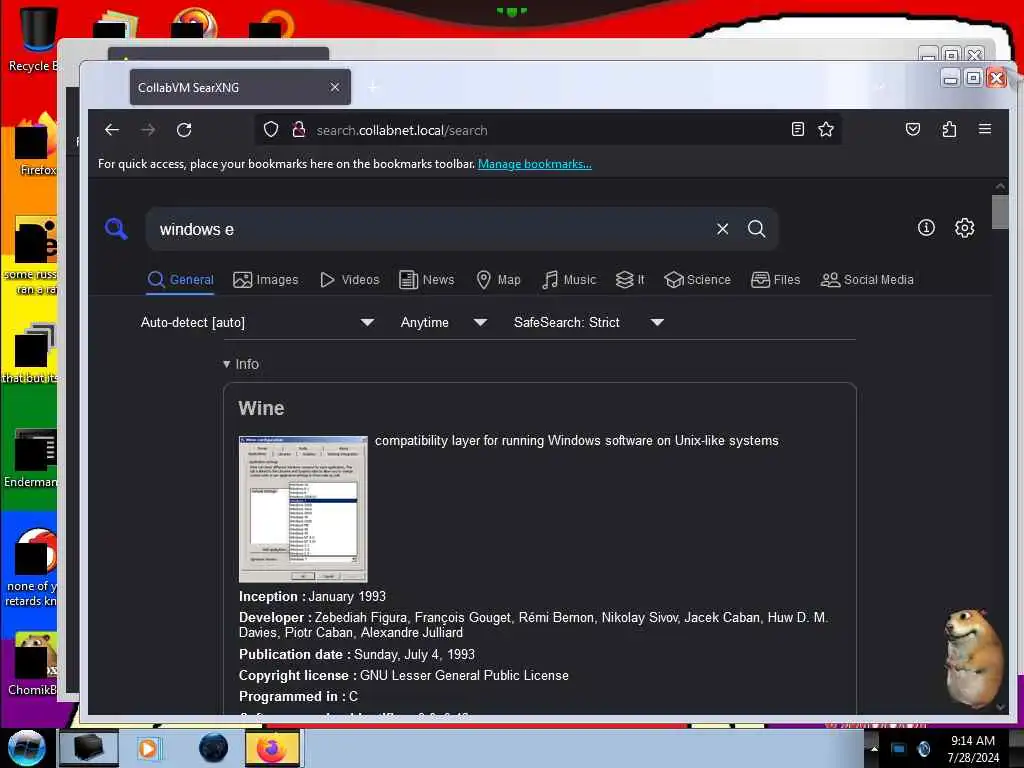This screenshot has height=768, width=1024.
Task: Open SearXNG preferences gear icon
Action: click(x=965, y=227)
